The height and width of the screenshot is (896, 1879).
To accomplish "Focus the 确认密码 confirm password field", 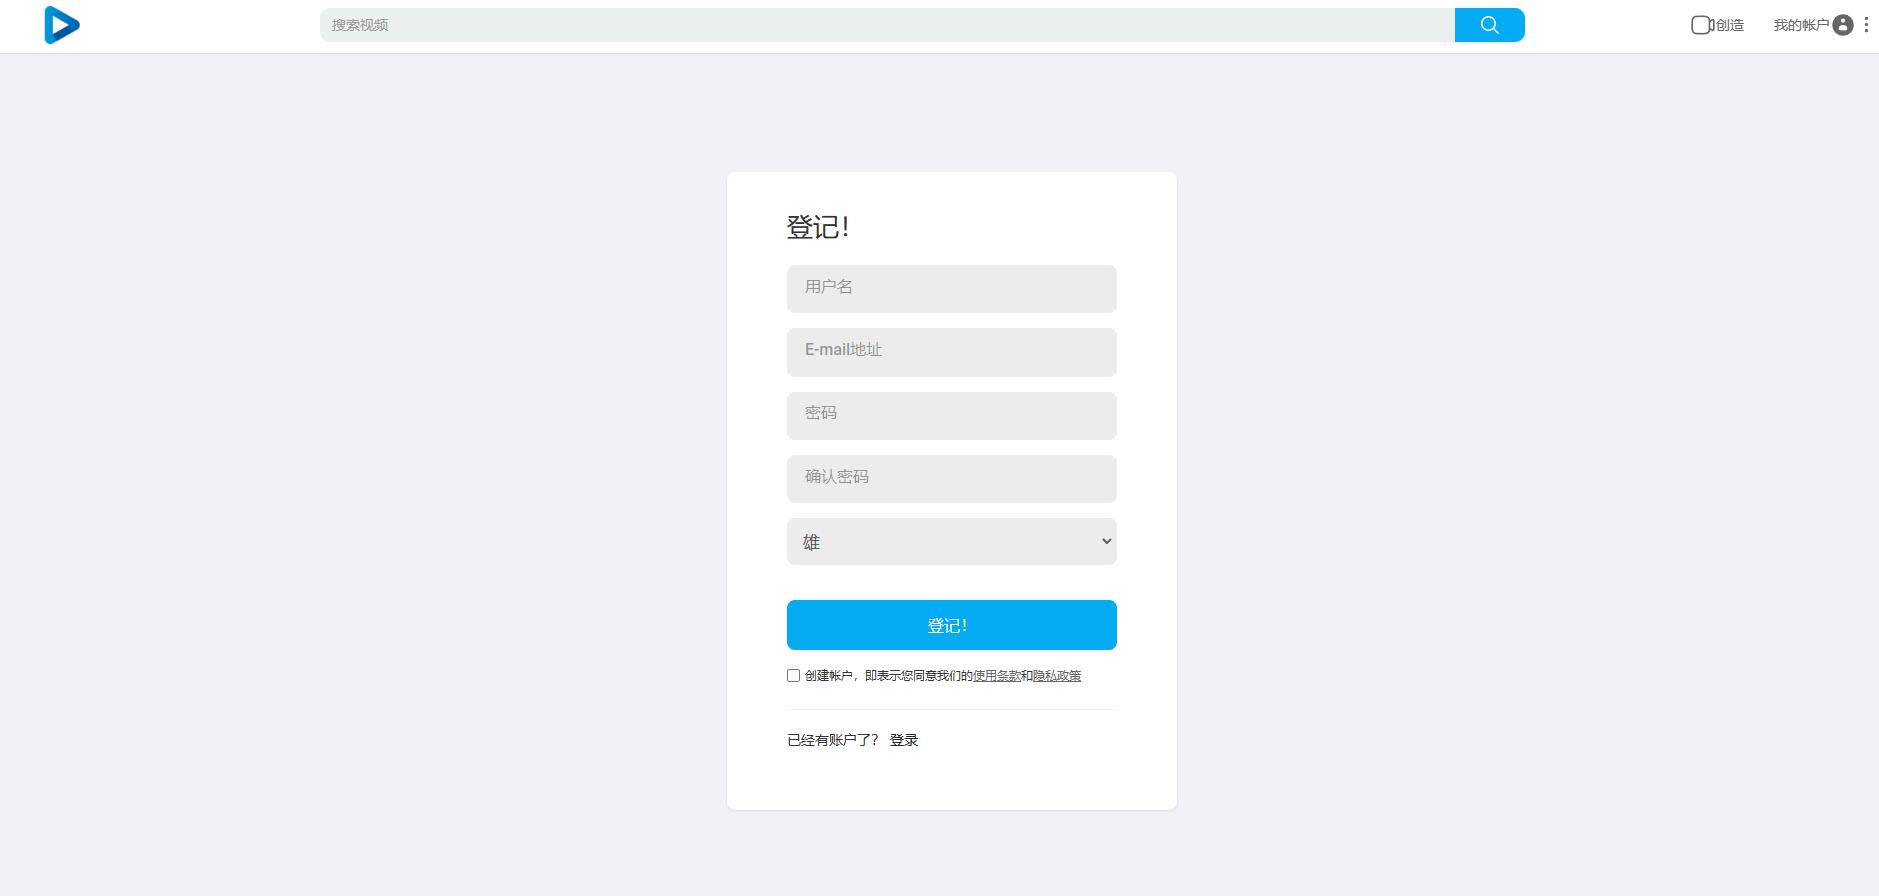I will 951,479.
